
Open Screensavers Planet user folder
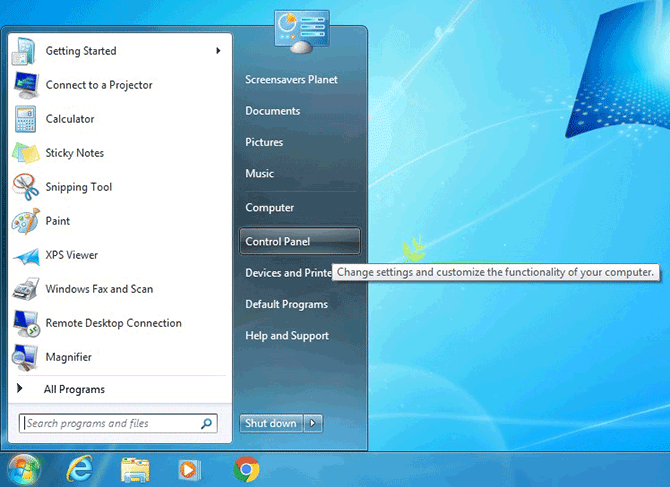(291, 79)
